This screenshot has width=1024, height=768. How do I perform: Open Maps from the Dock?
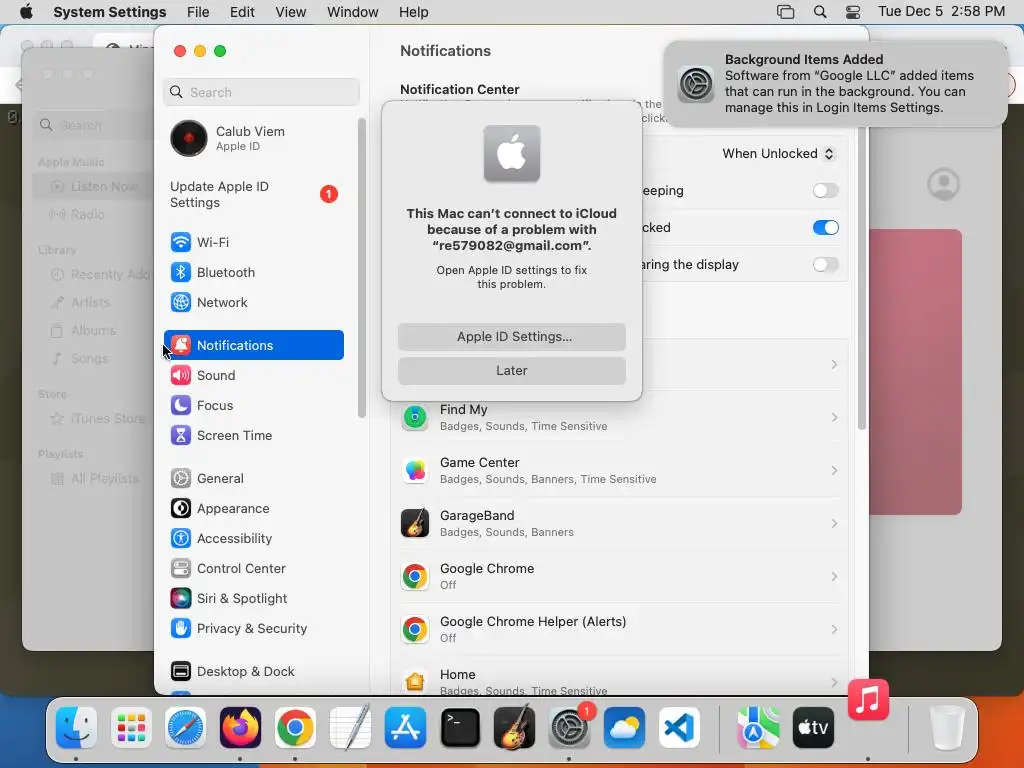click(758, 728)
